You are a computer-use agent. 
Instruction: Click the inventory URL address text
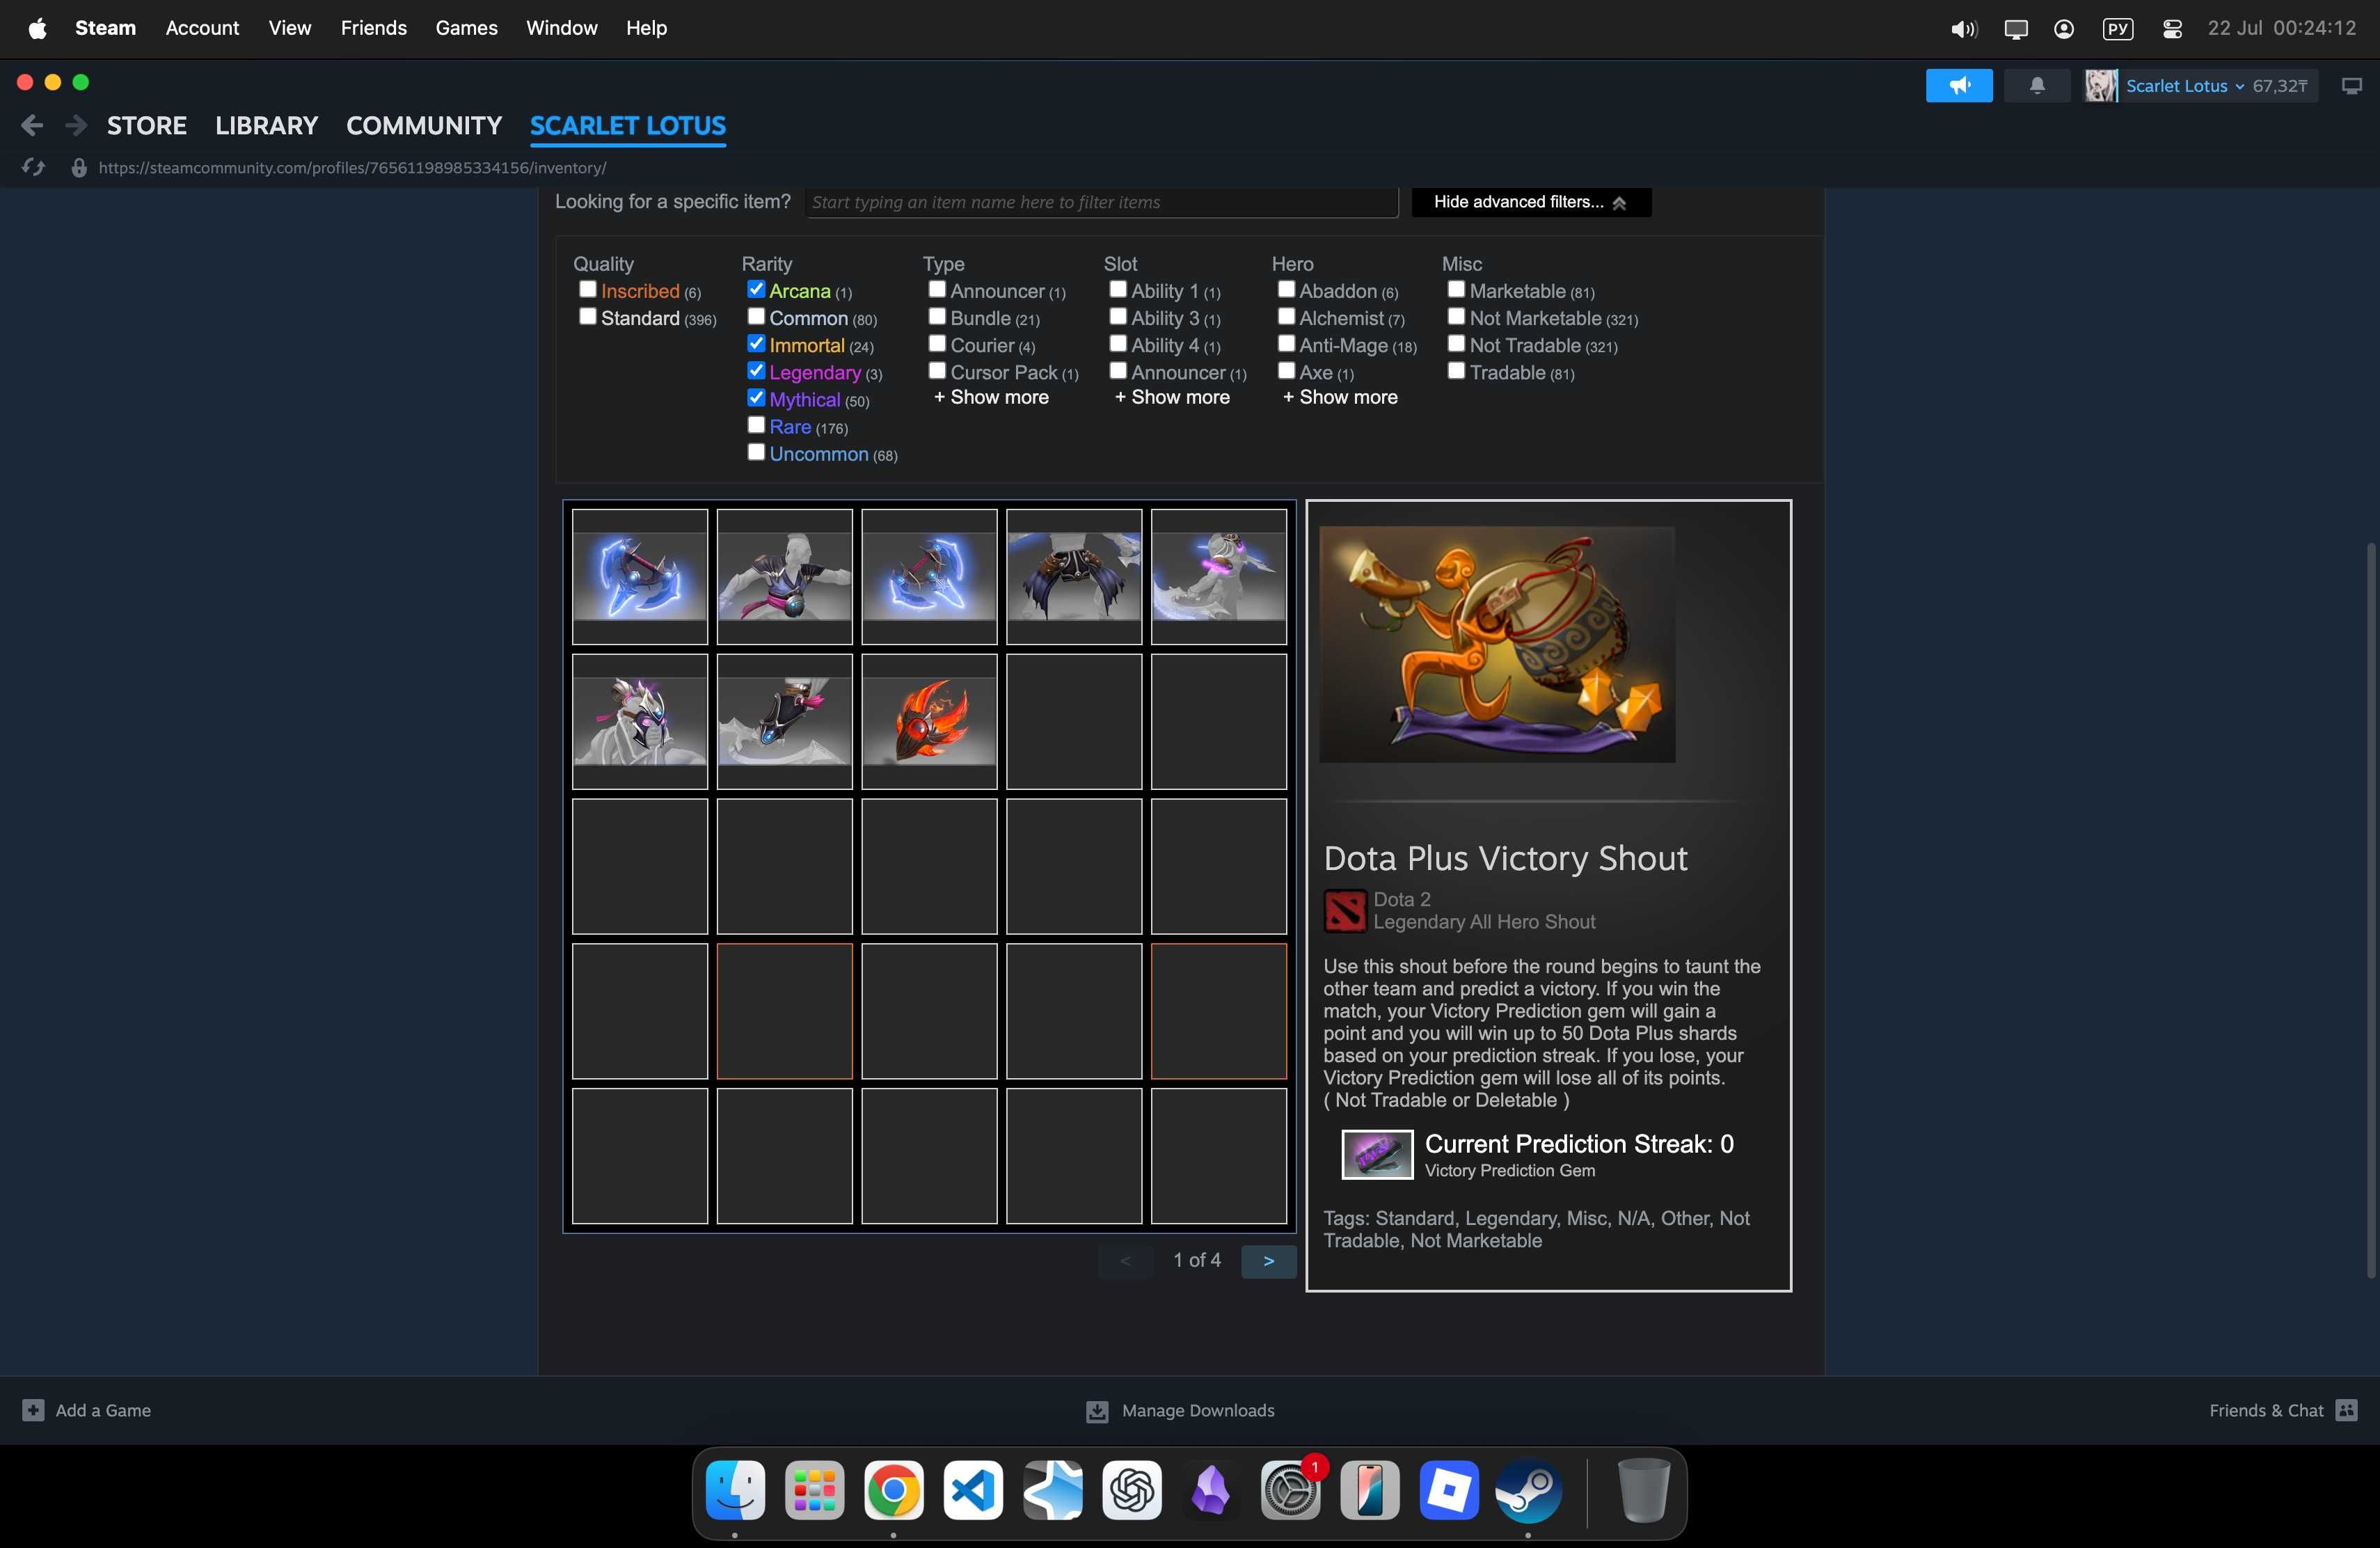pyautogui.click(x=352, y=168)
